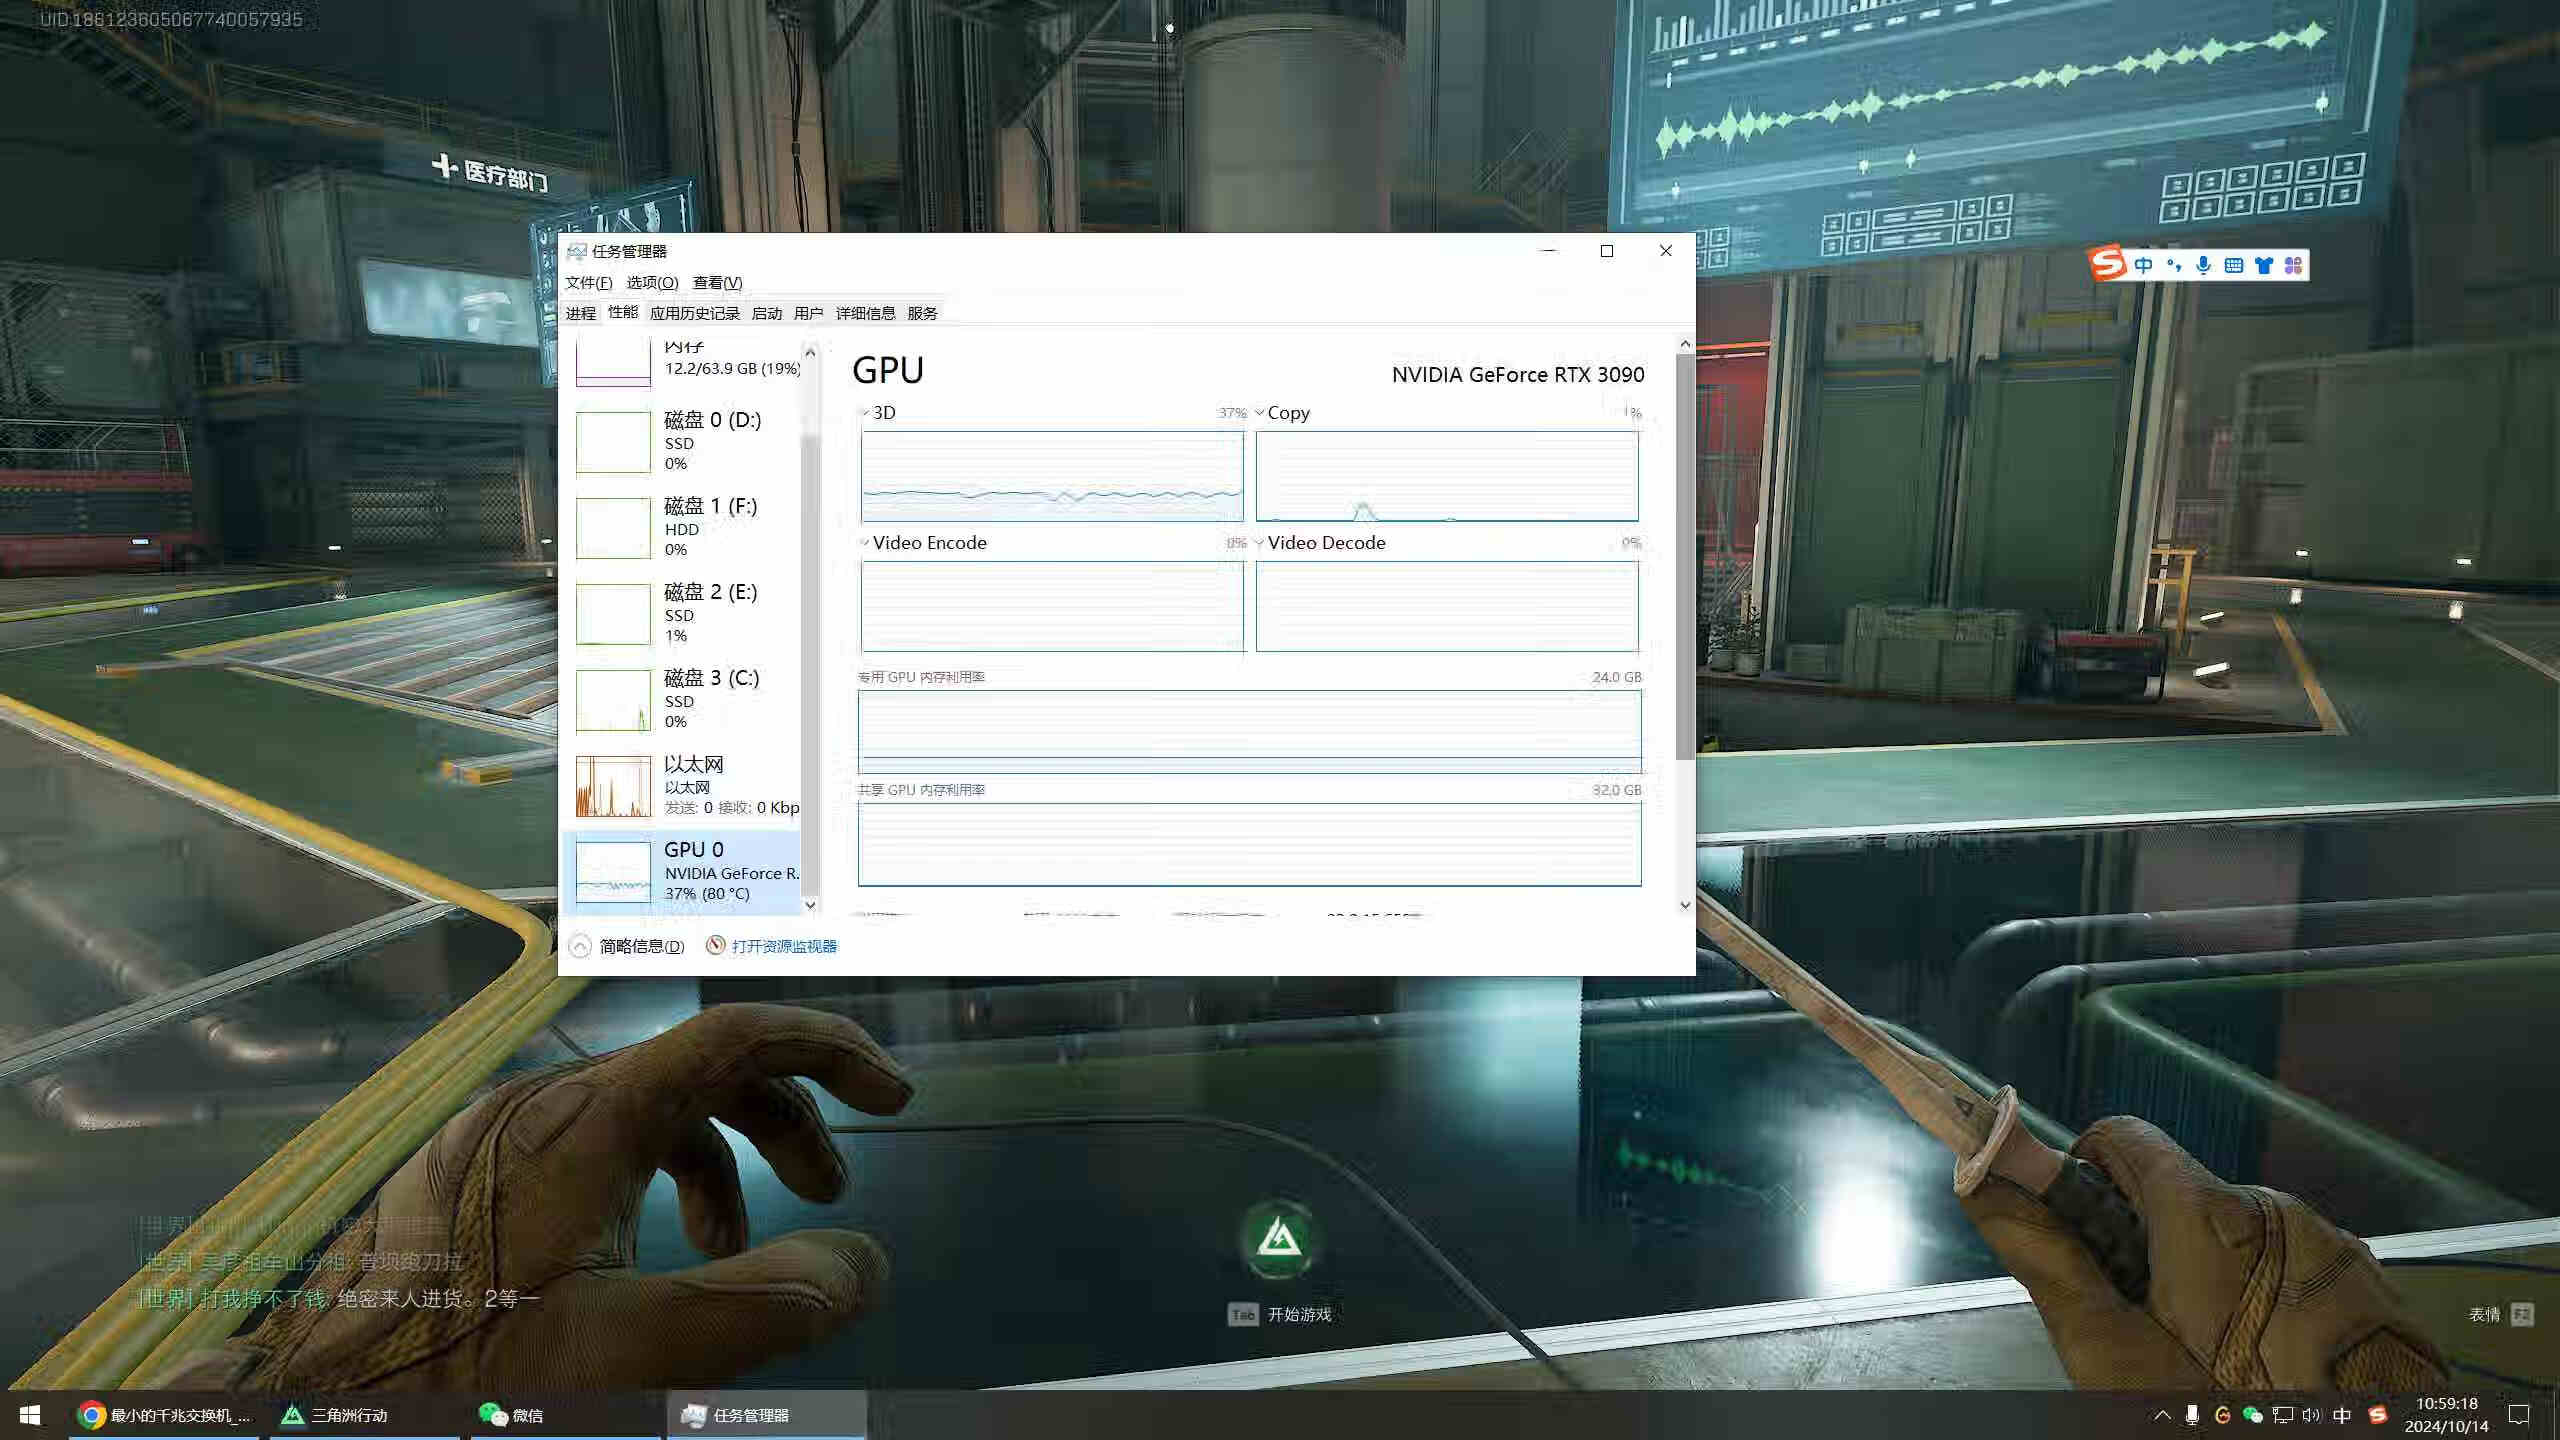Screen dimensions: 2560x1440
Task: Switch to the 用户 tab
Action: pos(808,313)
